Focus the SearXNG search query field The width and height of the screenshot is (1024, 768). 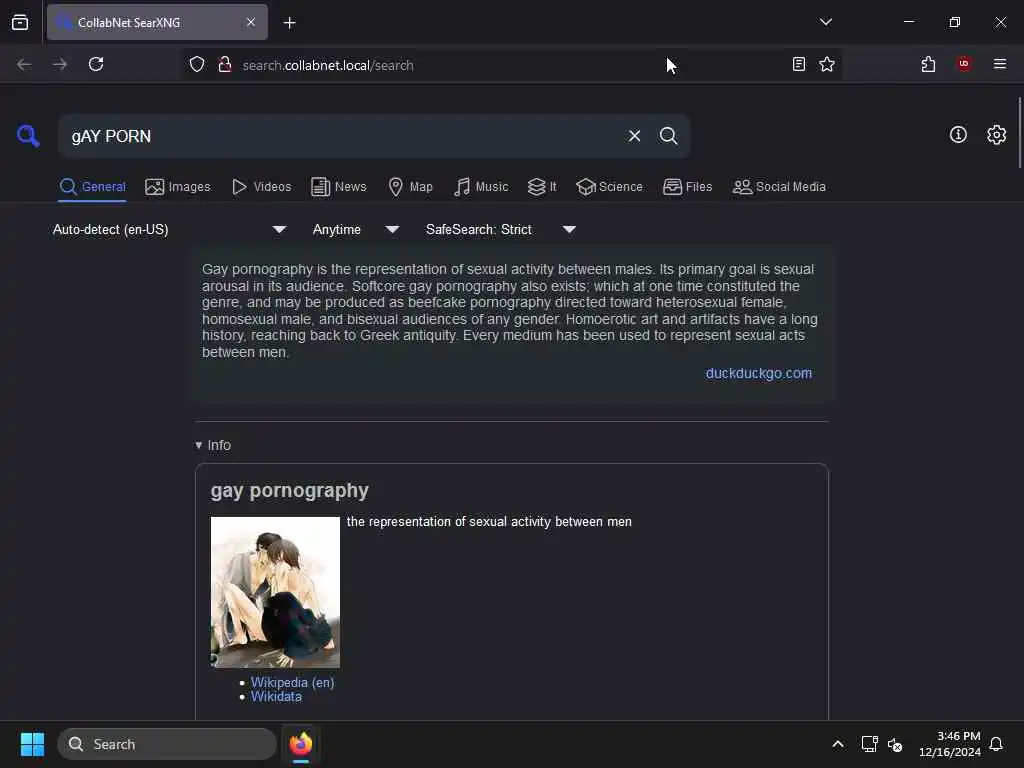tap(343, 136)
